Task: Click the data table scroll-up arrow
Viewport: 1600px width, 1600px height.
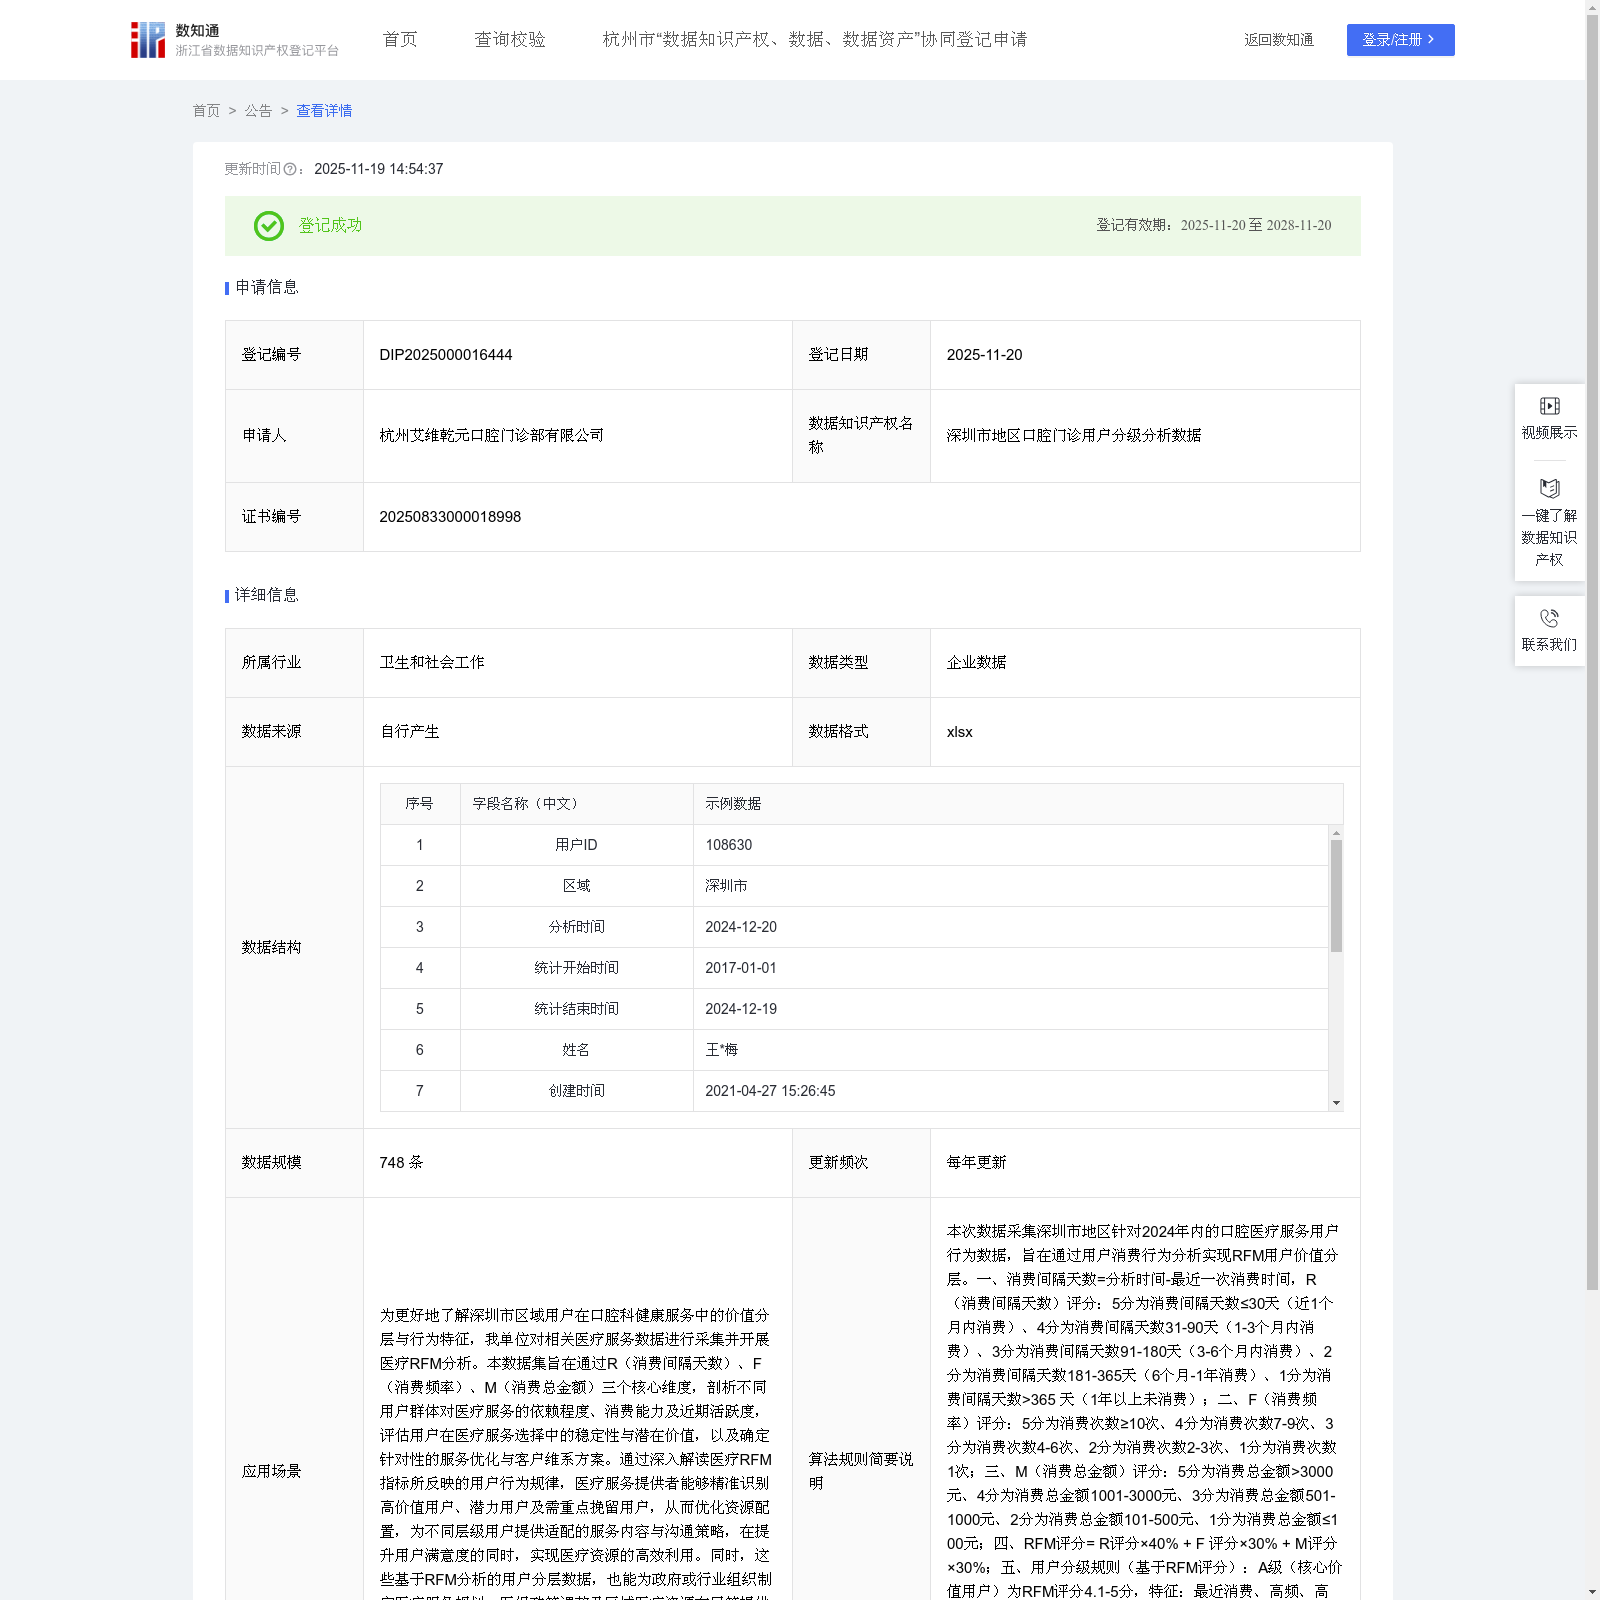Action: pos(1336,833)
